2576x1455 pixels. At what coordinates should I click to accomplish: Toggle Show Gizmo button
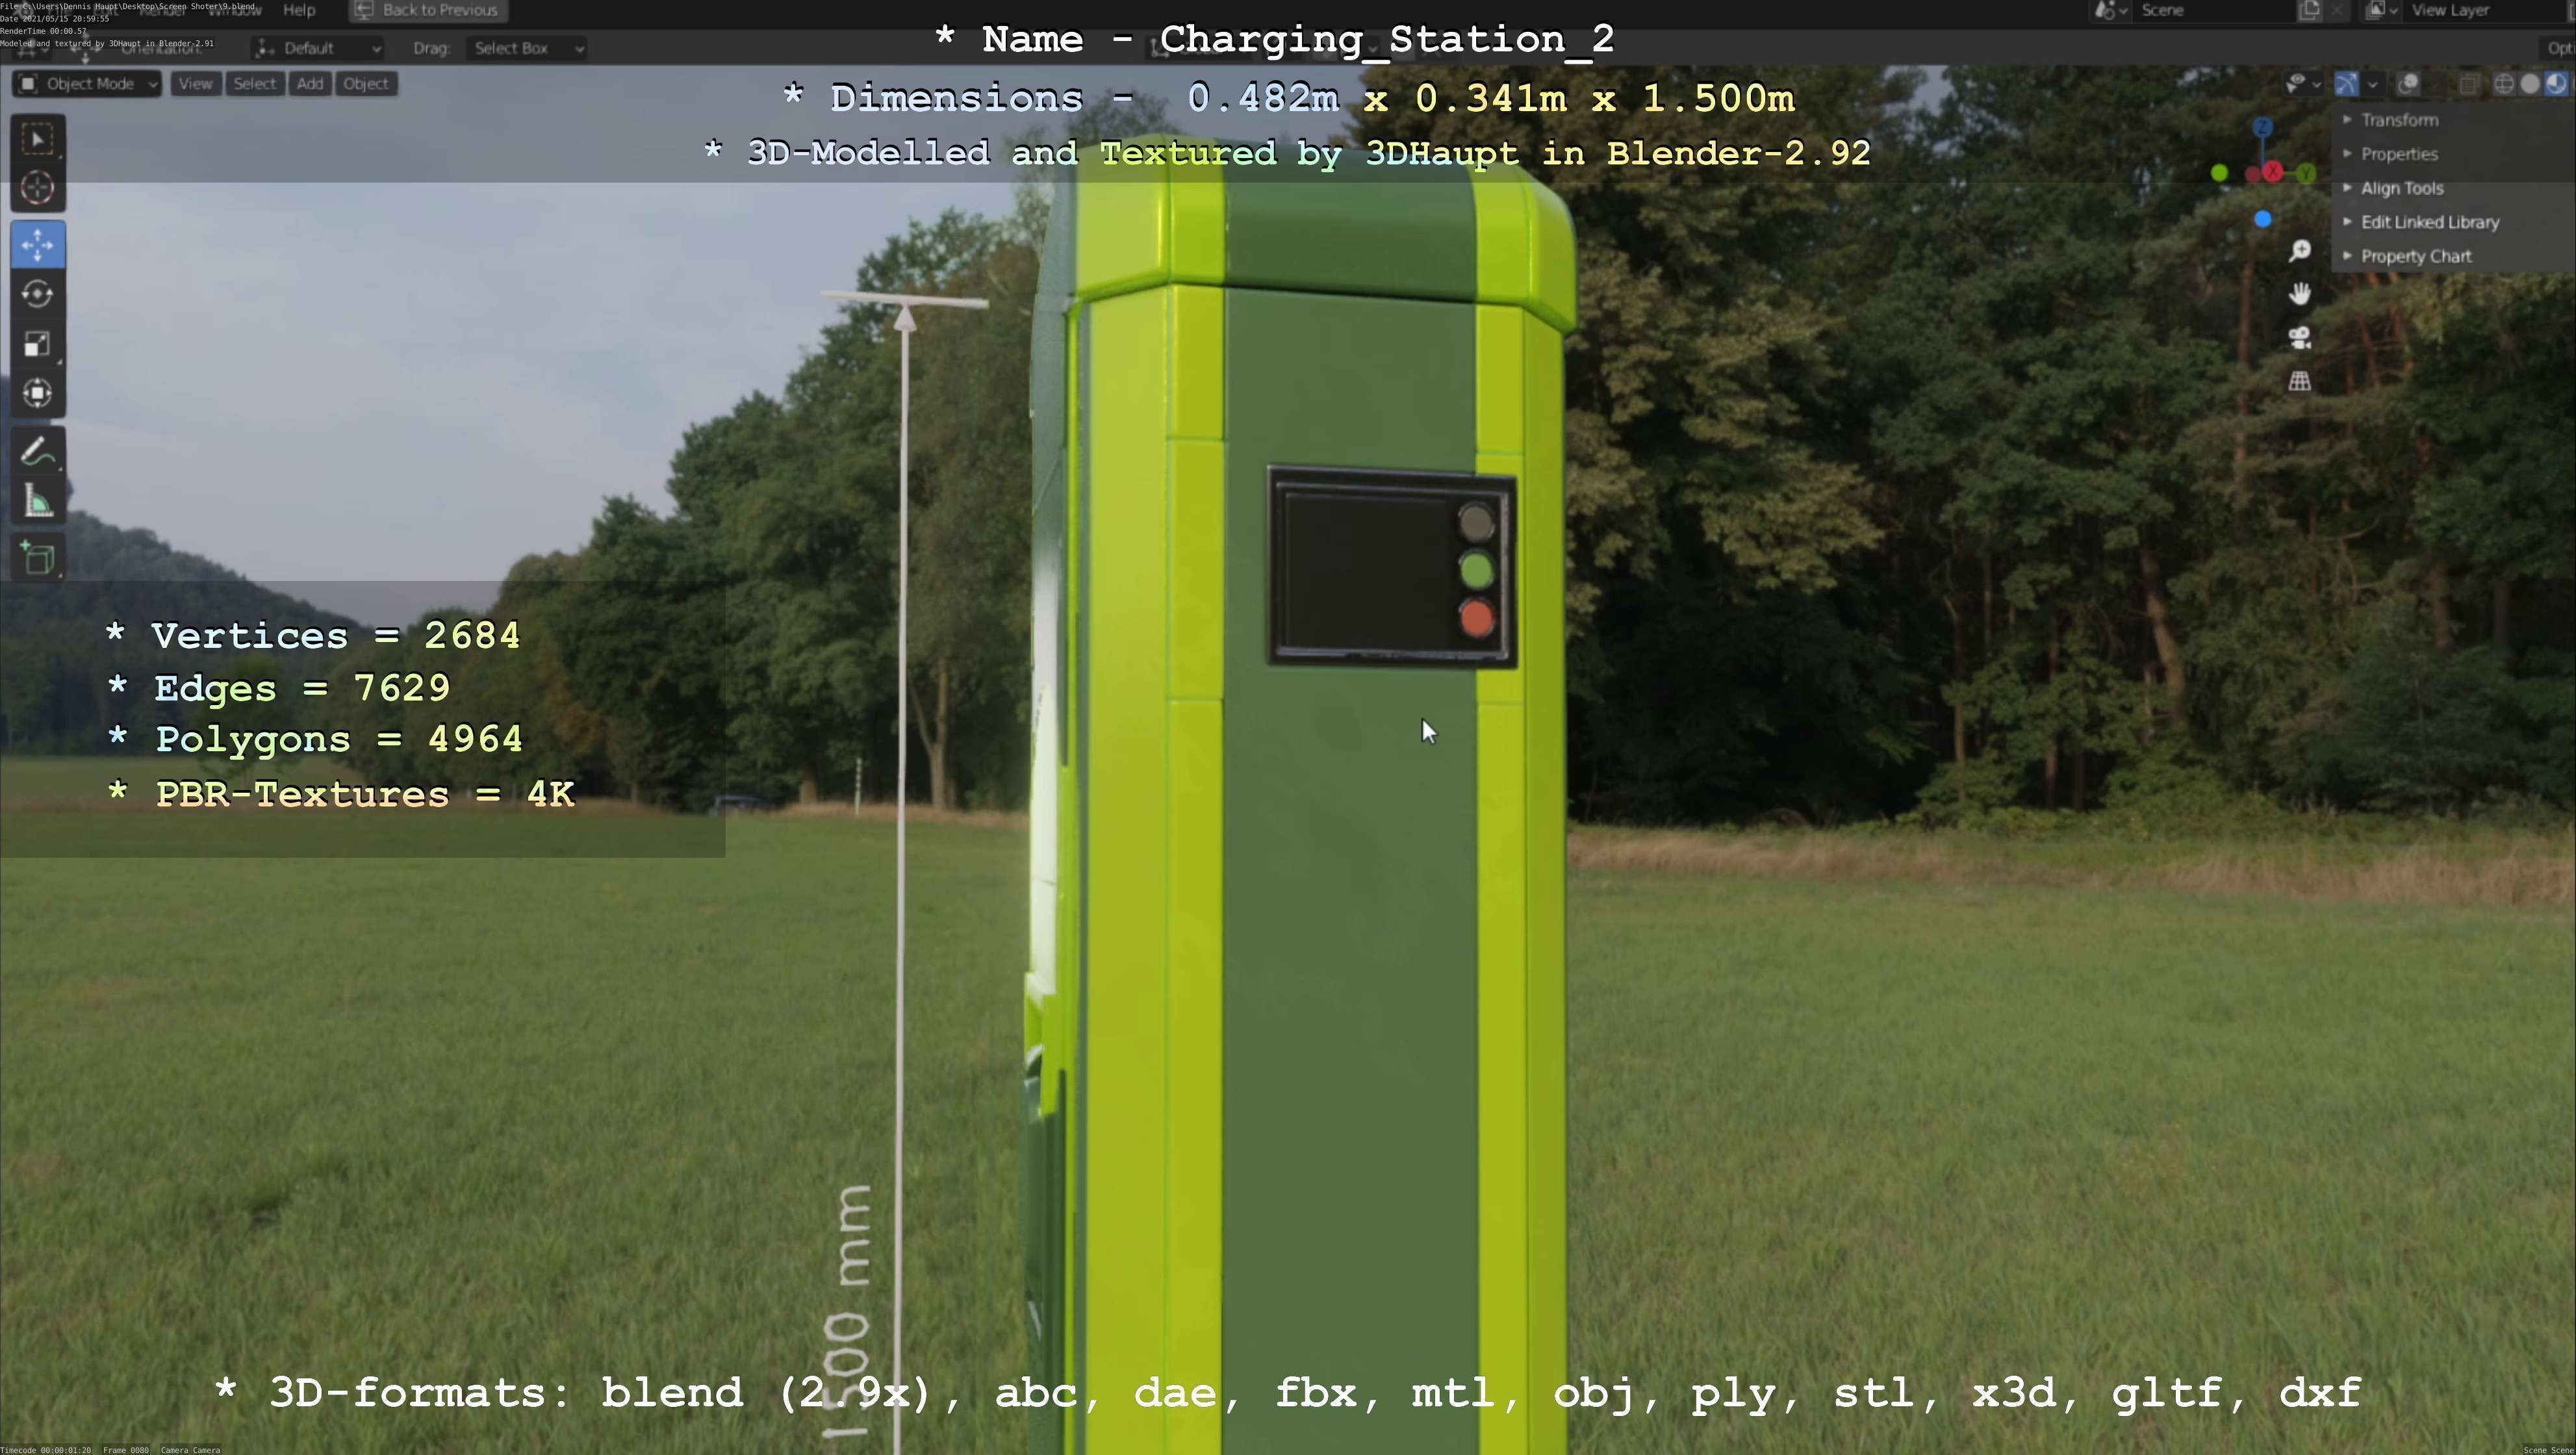[x=2346, y=84]
